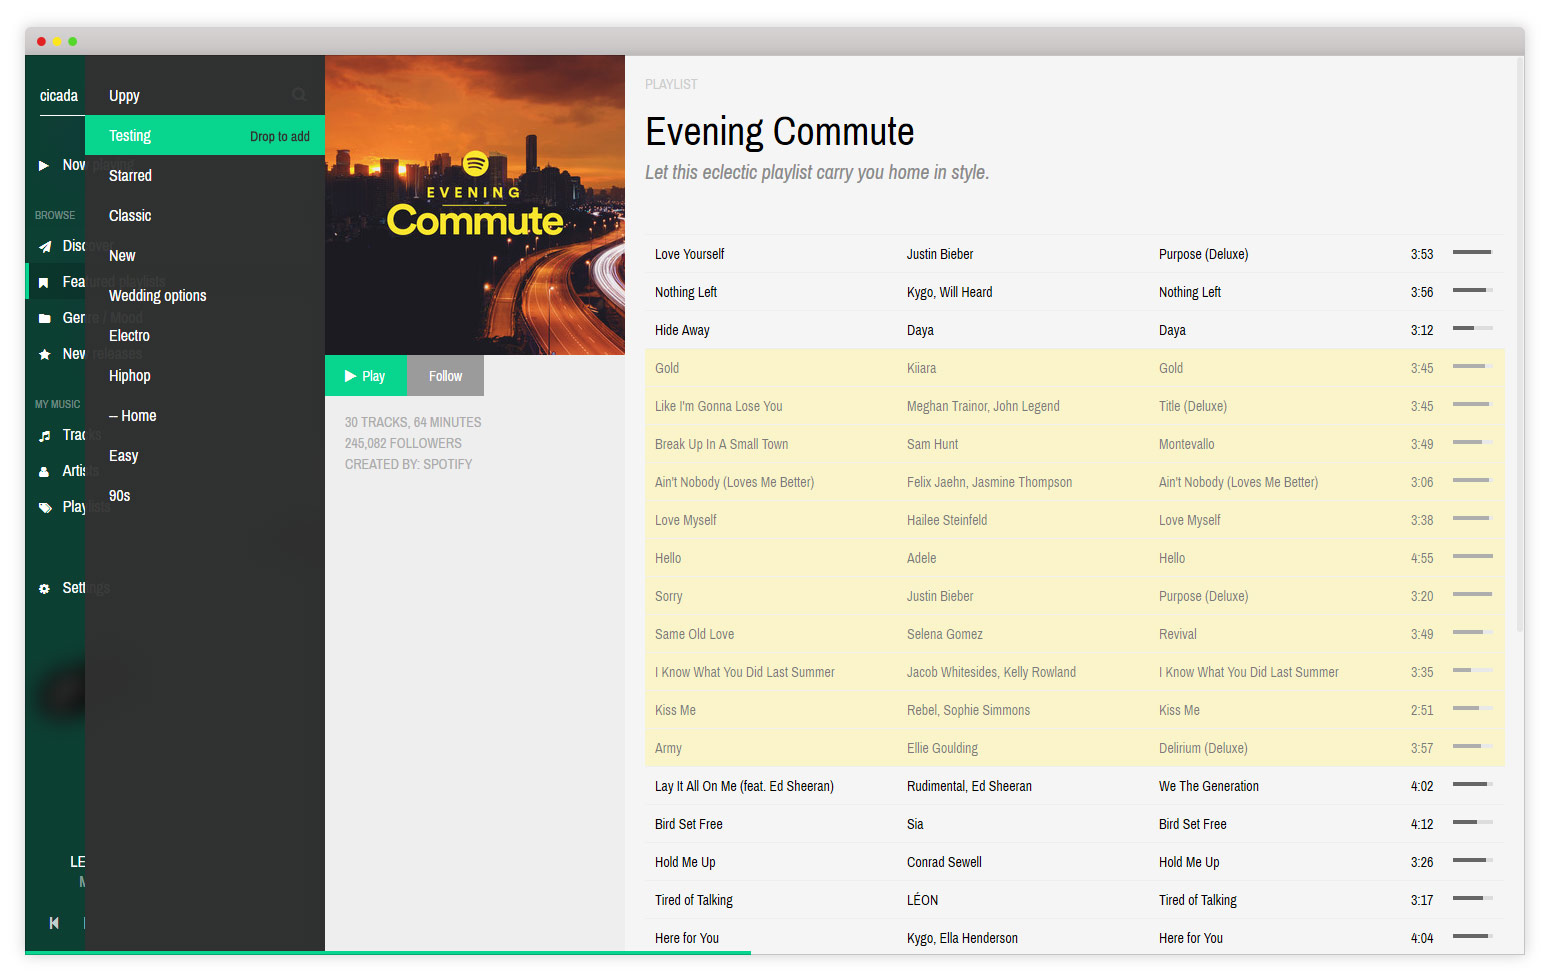The width and height of the screenshot is (1550, 980).
Task: Click the Evening Commute cover artwork
Action: tap(475, 205)
